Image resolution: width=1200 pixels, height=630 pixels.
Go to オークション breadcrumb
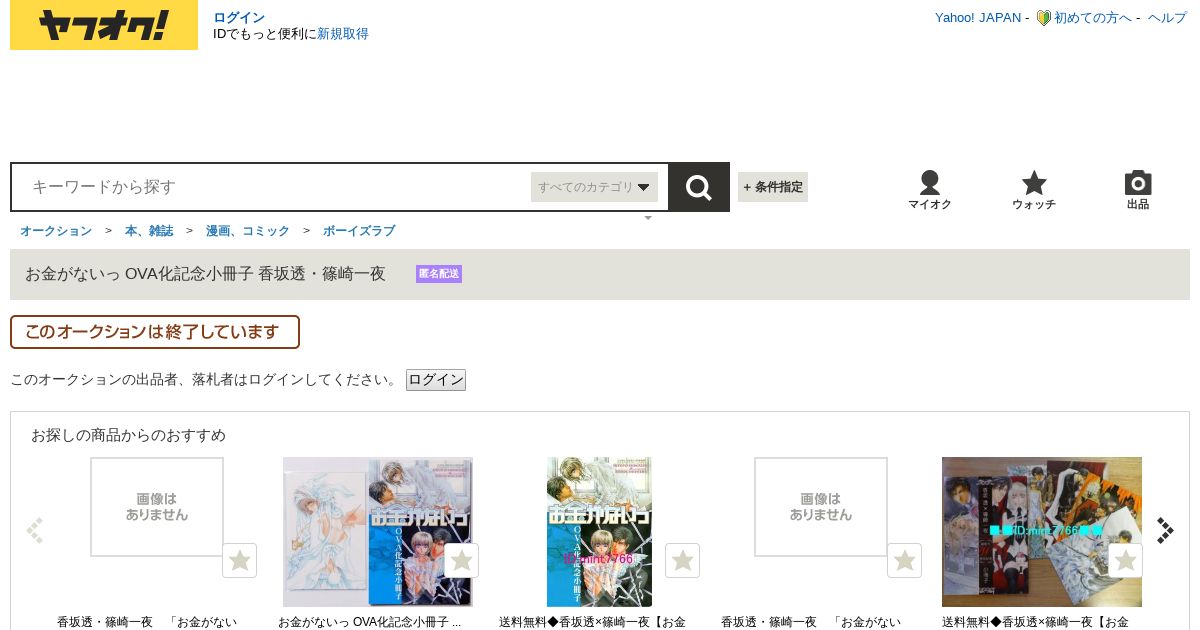pos(56,231)
